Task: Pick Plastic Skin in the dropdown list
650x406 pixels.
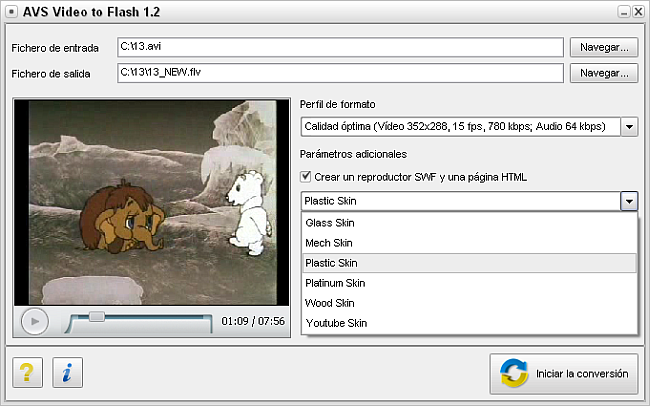Action: (x=469, y=263)
